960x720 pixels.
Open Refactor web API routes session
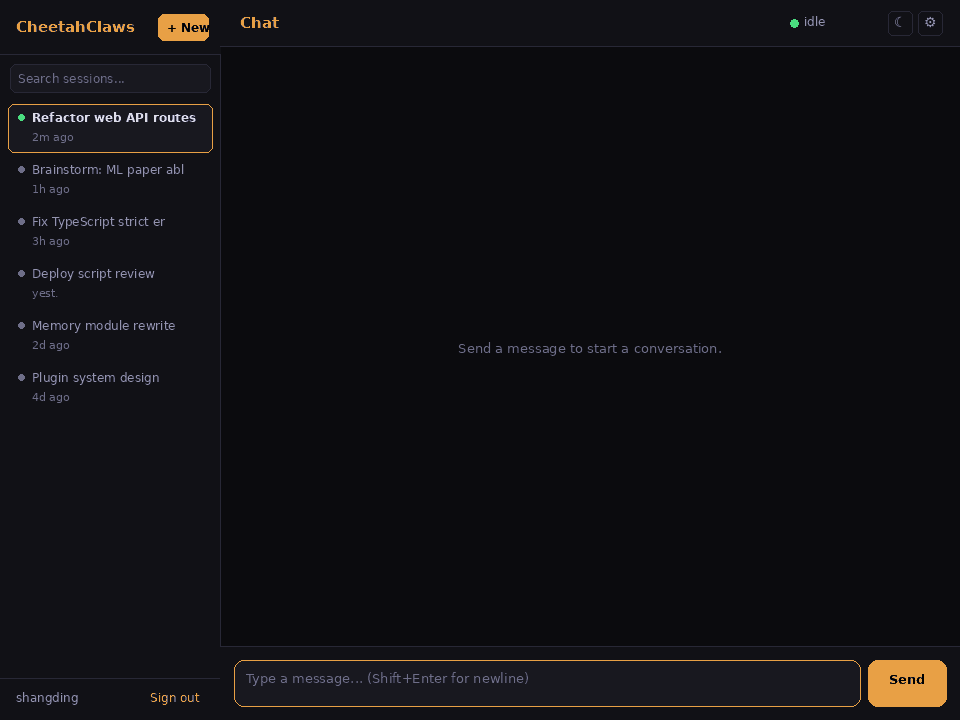[110, 128]
